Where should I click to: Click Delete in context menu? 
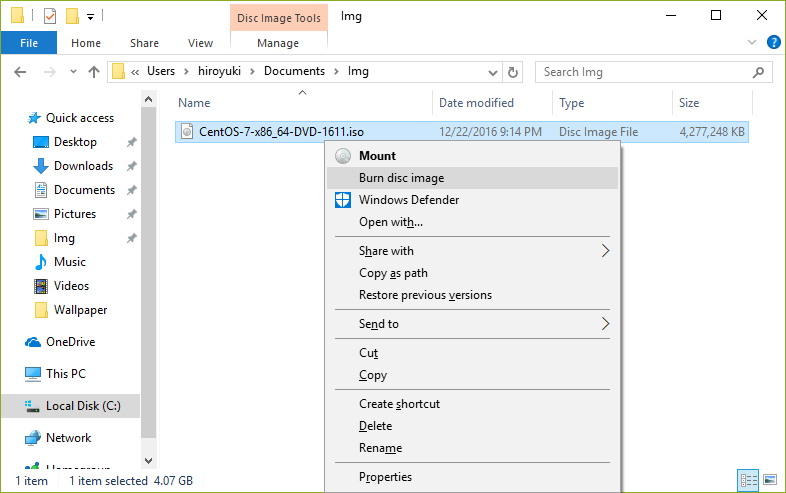coord(472,426)
